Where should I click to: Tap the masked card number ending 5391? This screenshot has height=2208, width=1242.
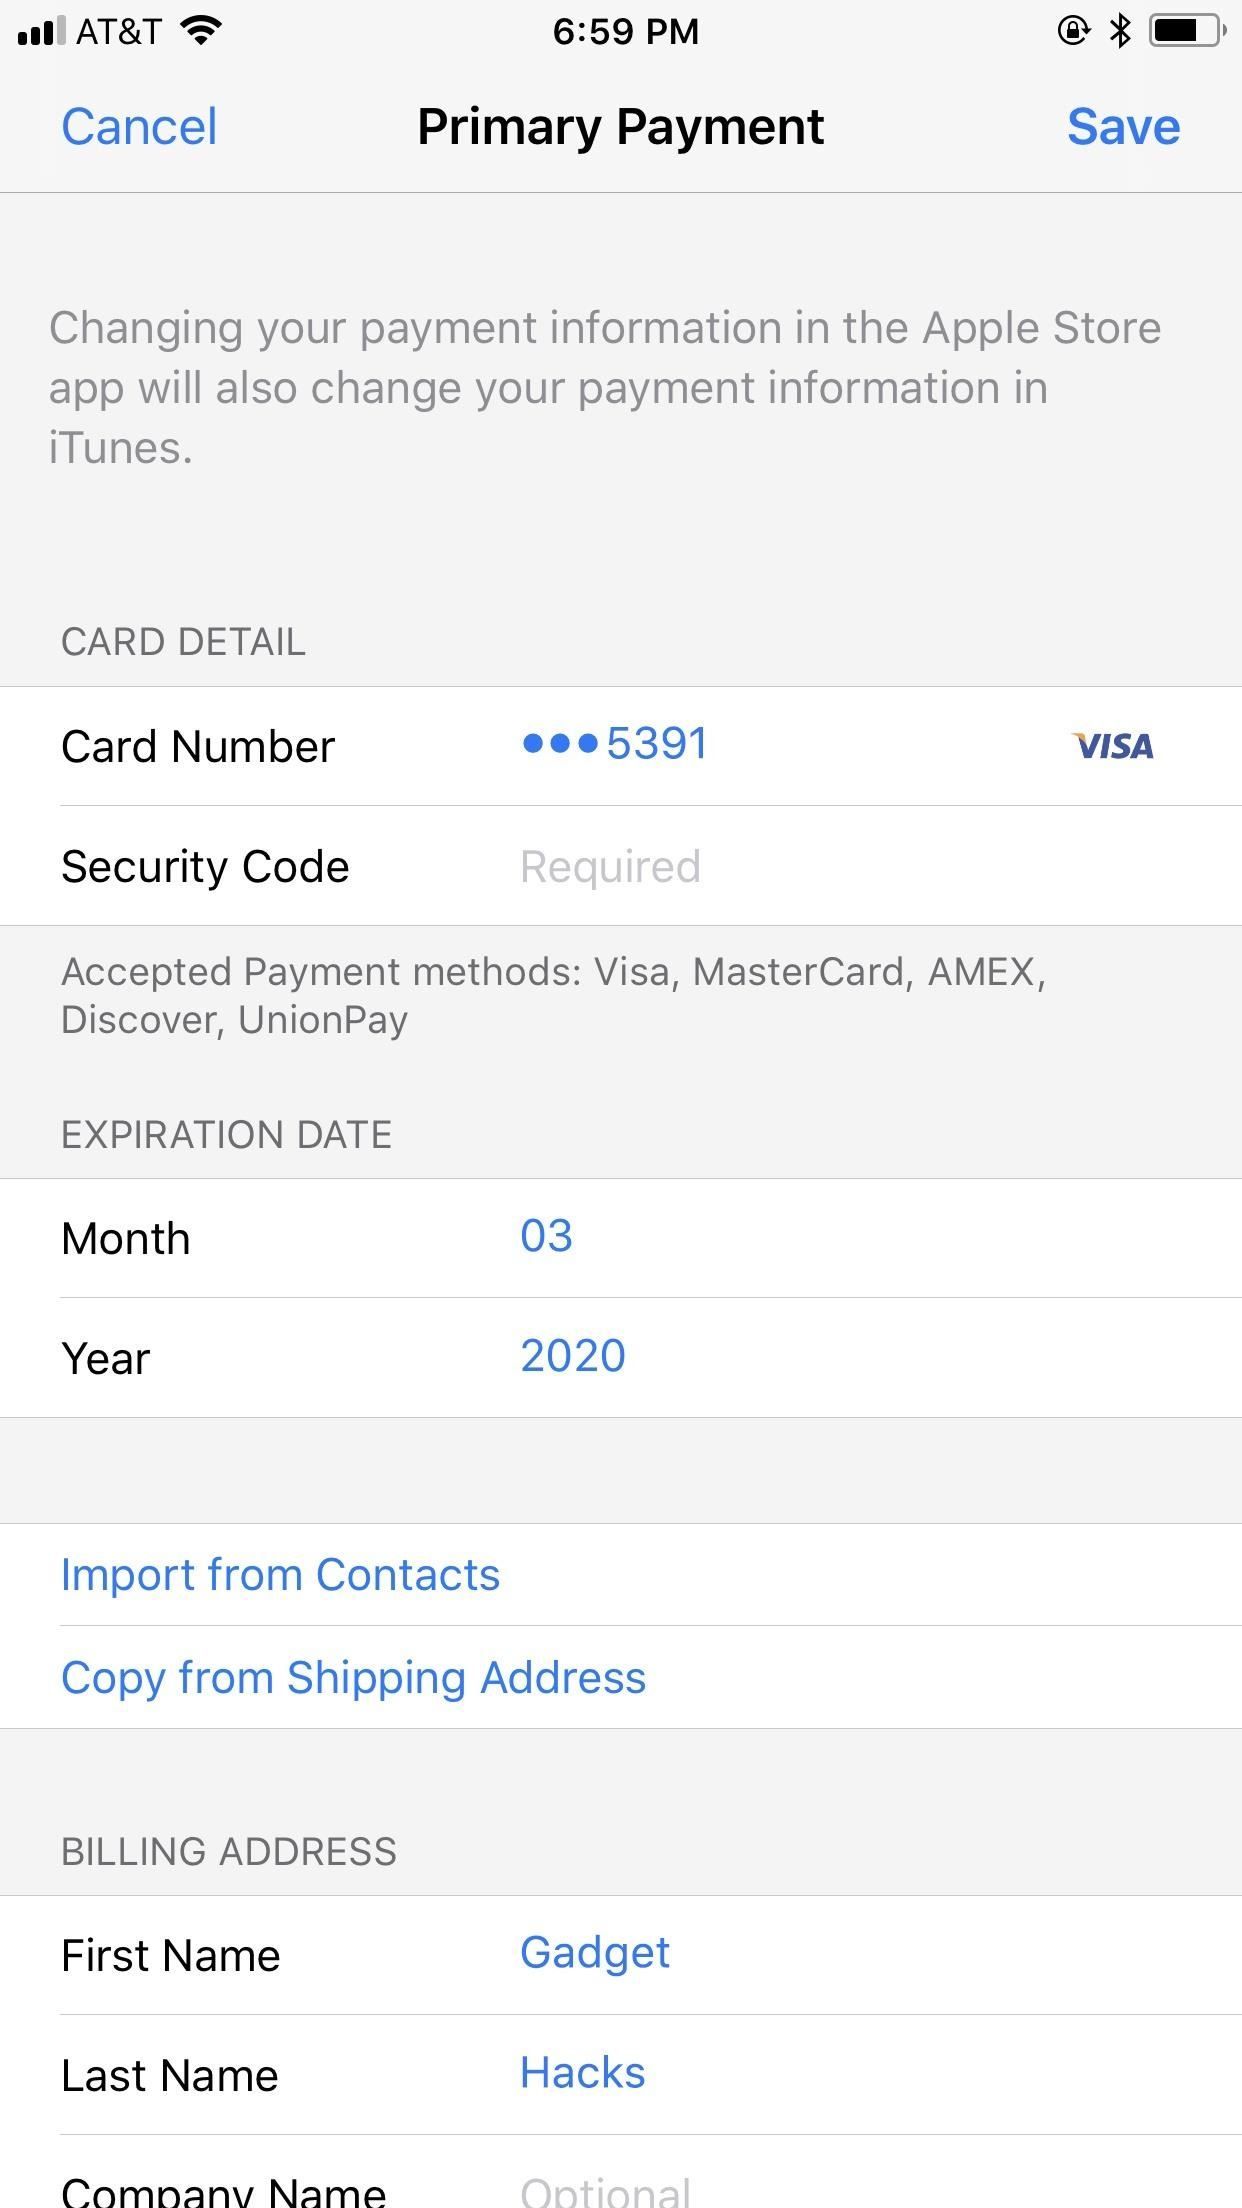pos(614,744)
